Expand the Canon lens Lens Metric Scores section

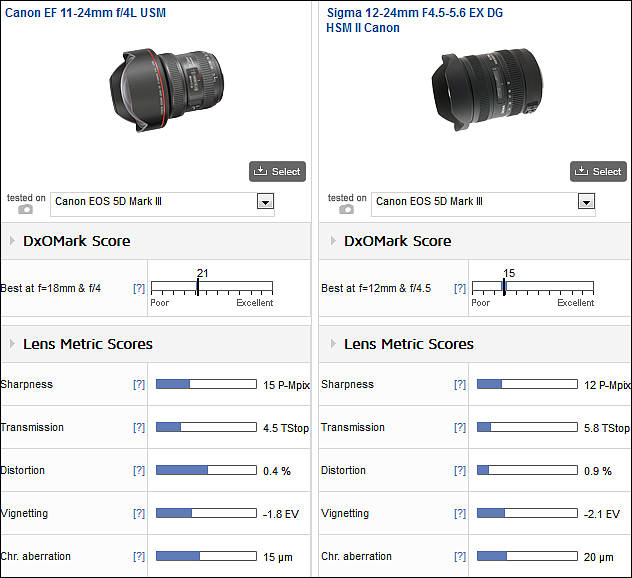(13, 344)
